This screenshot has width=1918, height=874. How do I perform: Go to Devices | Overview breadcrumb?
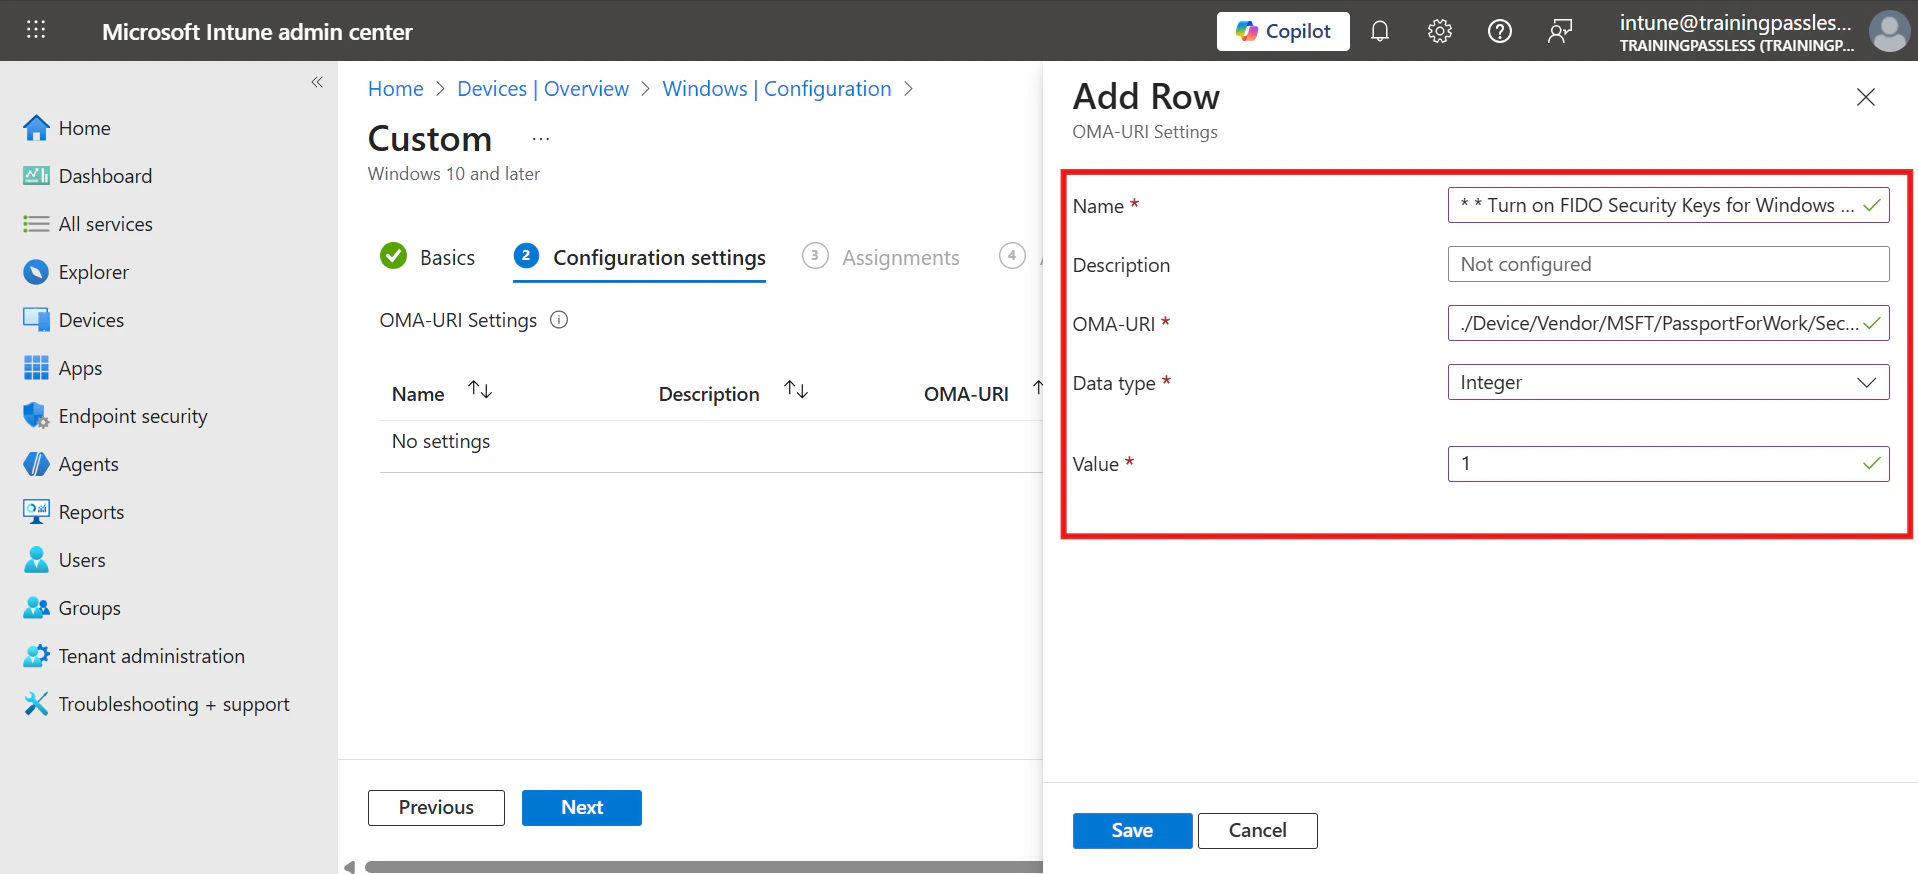[x=543, y=89]
